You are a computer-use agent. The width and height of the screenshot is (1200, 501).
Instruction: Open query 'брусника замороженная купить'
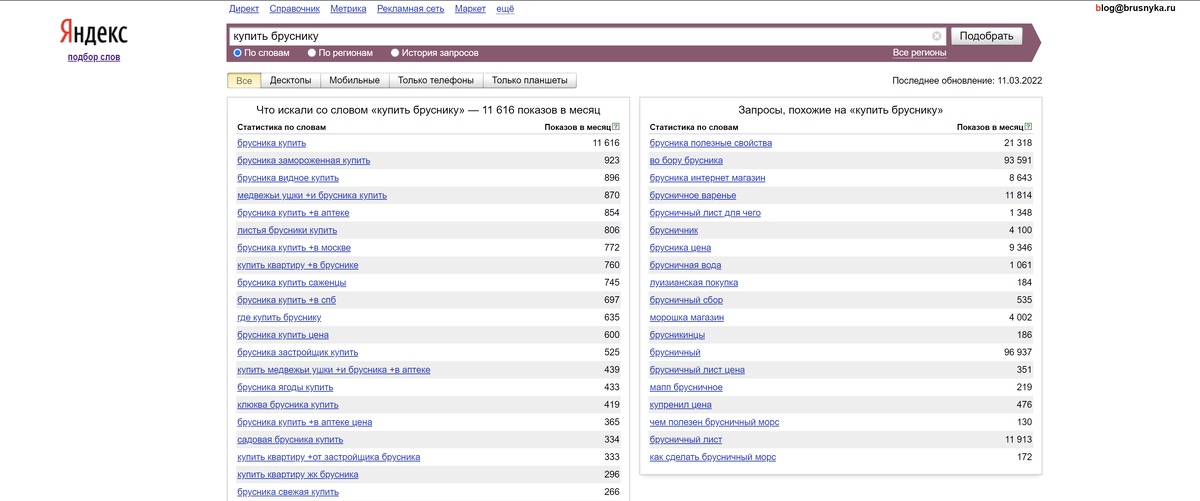click(x=303, y=160)
